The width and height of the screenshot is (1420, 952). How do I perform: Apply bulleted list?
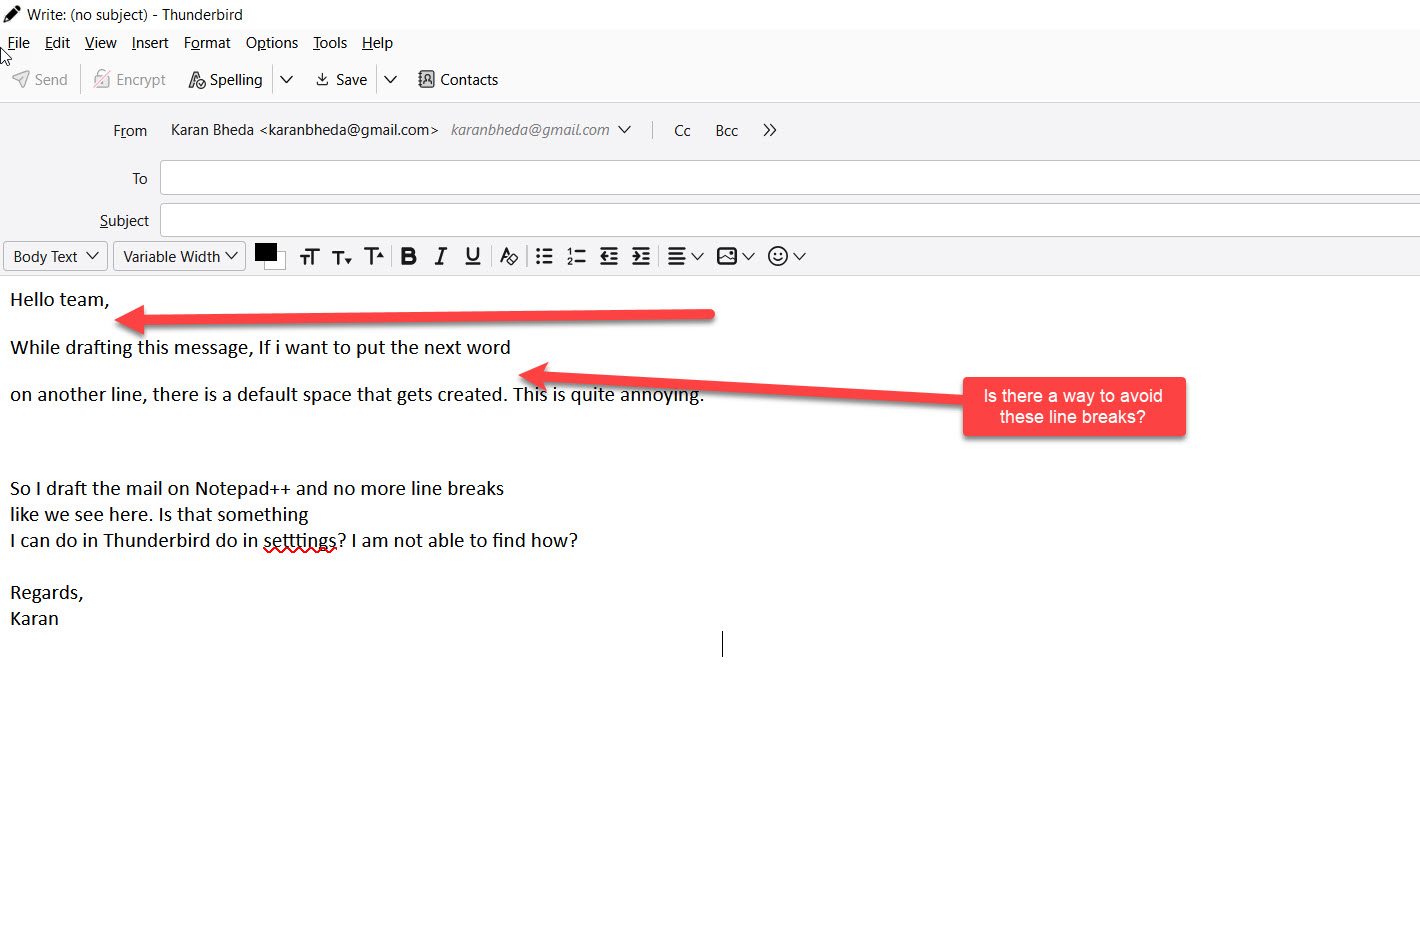click(544, 257)
